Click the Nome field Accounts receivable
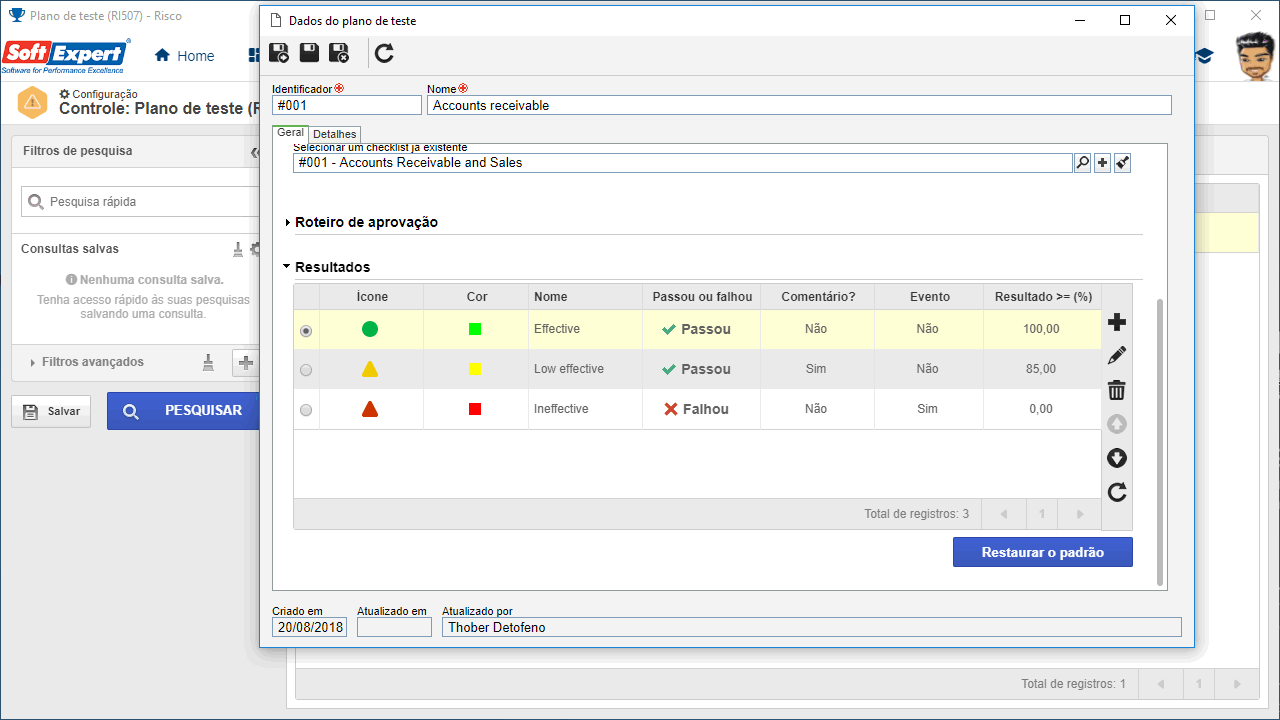This screenshot has width=1280, height=720. (799, 105)
